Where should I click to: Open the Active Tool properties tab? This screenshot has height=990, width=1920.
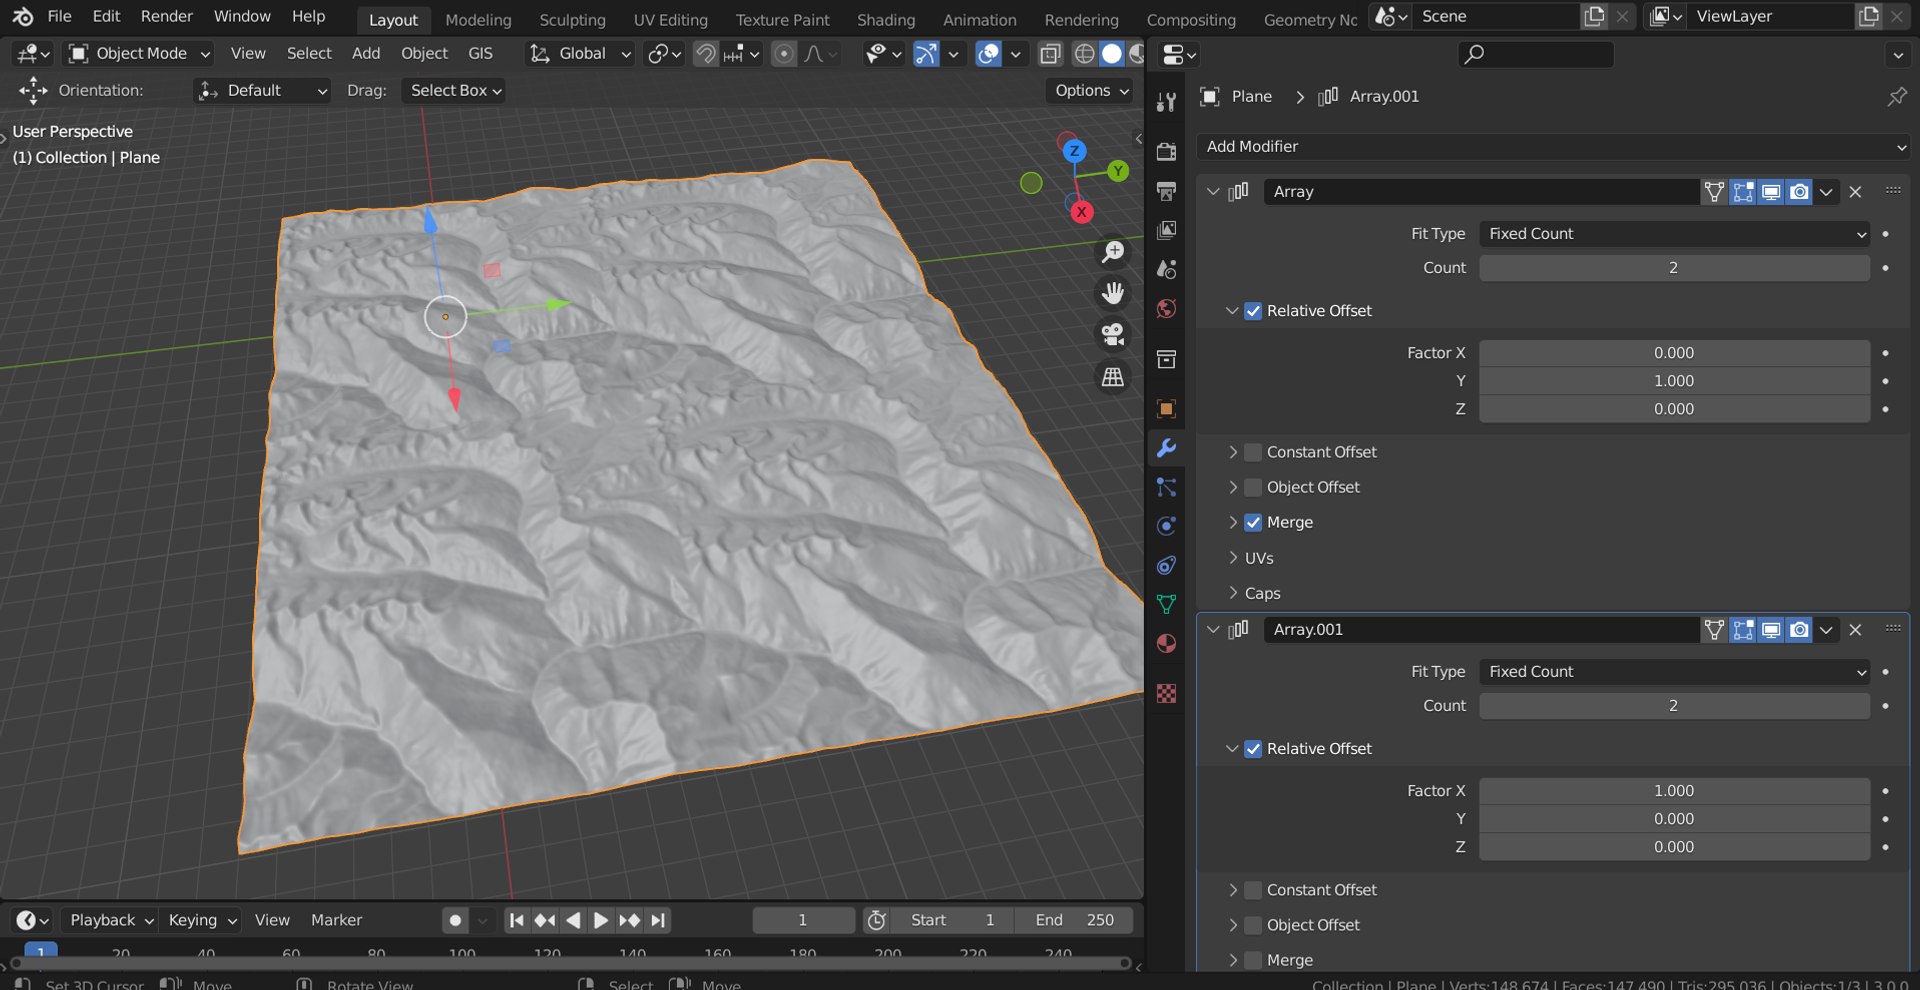(1166, 102)
